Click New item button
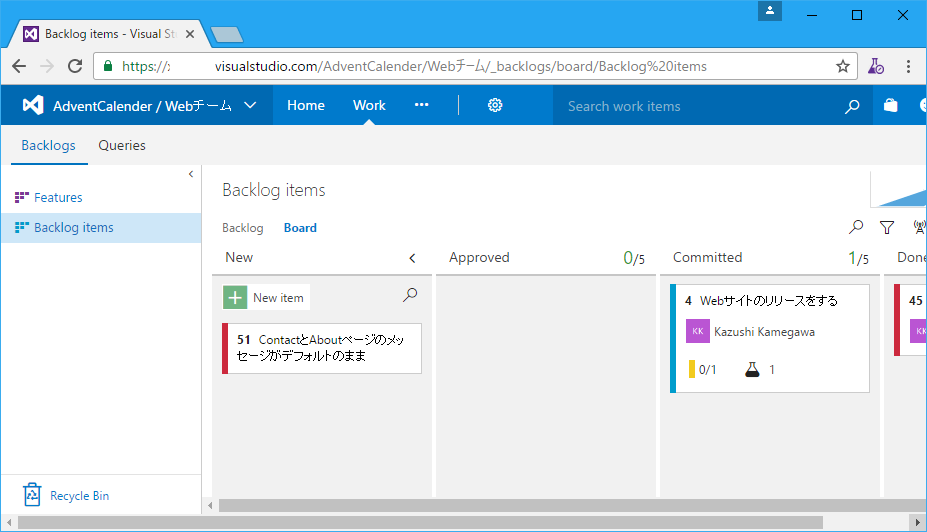This screenshot has width=927, height=532. coord(266,297)
